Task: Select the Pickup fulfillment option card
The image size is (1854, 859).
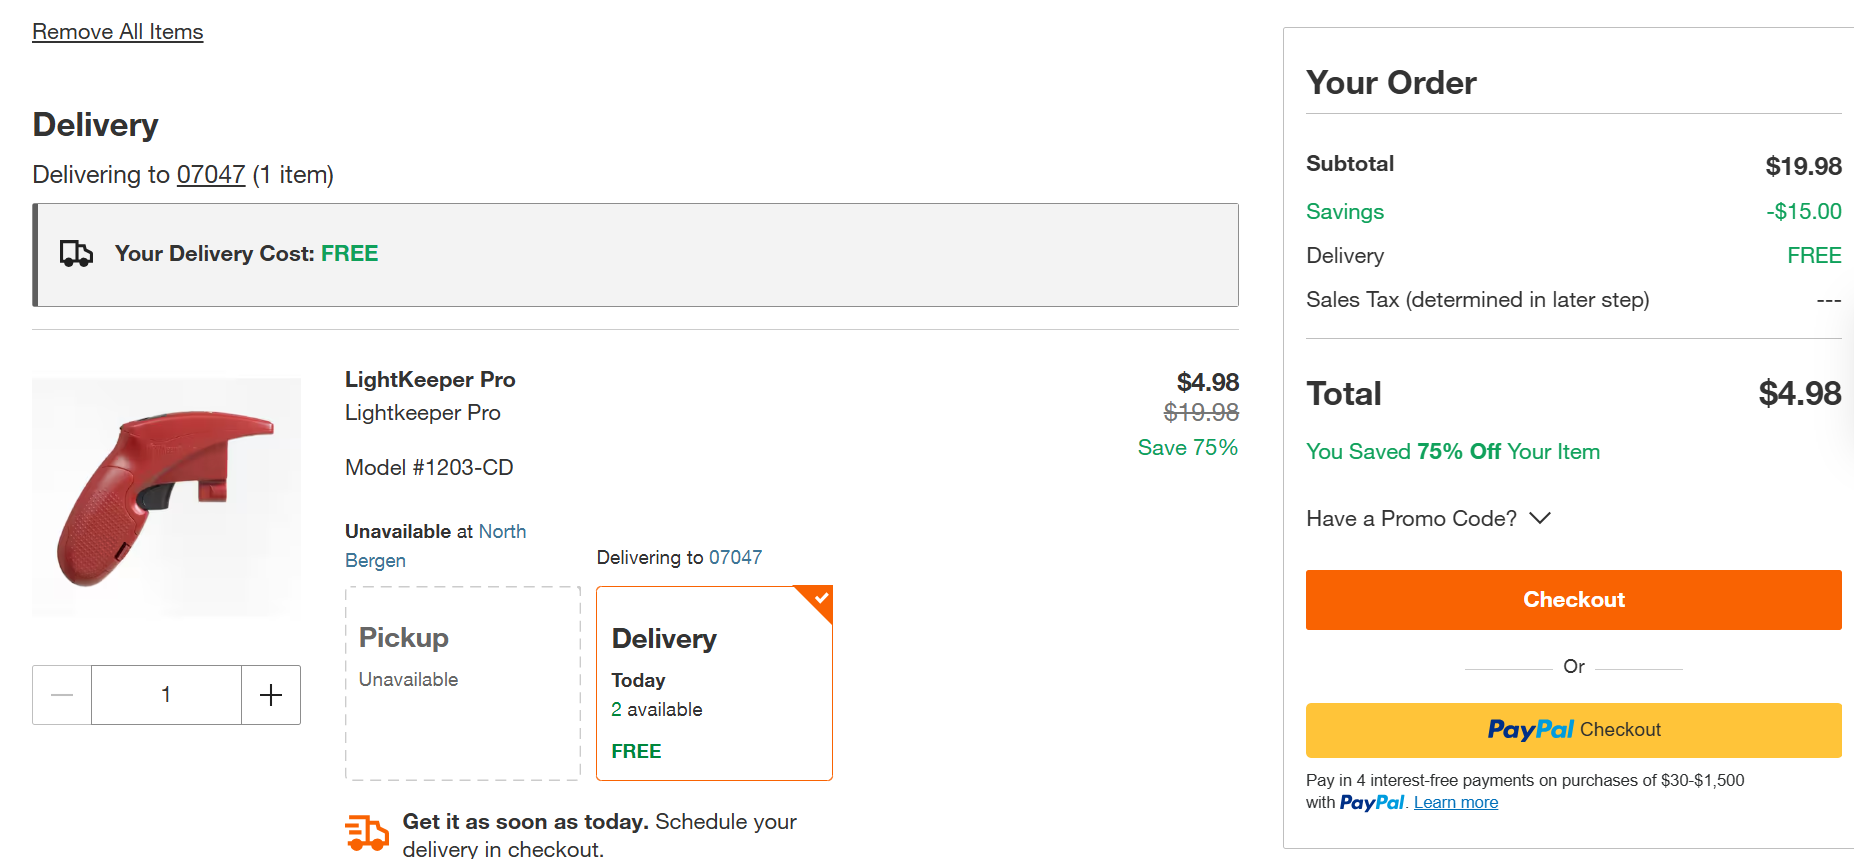Action: coord(463,683)
